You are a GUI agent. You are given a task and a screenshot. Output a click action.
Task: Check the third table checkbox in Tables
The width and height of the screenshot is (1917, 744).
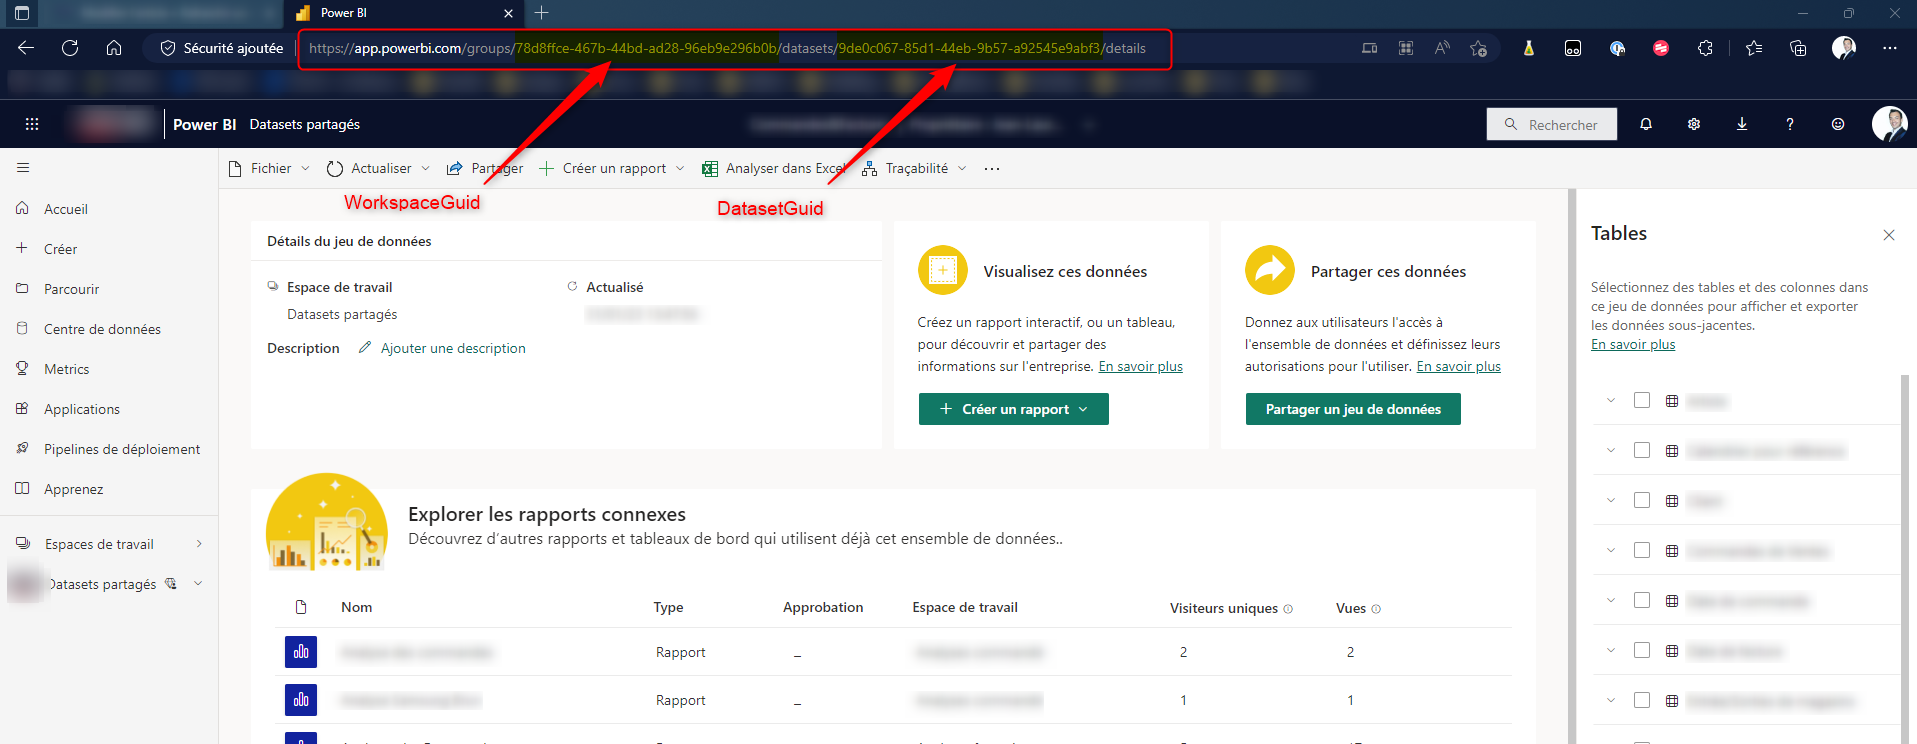(x=1642, y=500)
